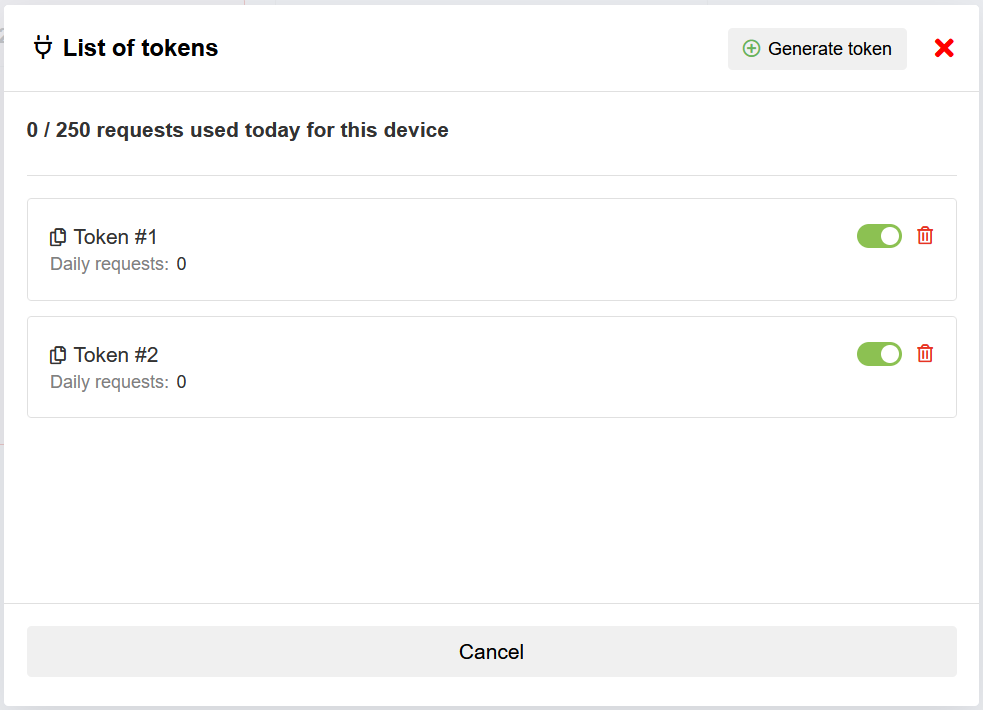Click the Daily requests label under Token #2
The width and height of the screenshot is (983, 710).
coord(109,383)
